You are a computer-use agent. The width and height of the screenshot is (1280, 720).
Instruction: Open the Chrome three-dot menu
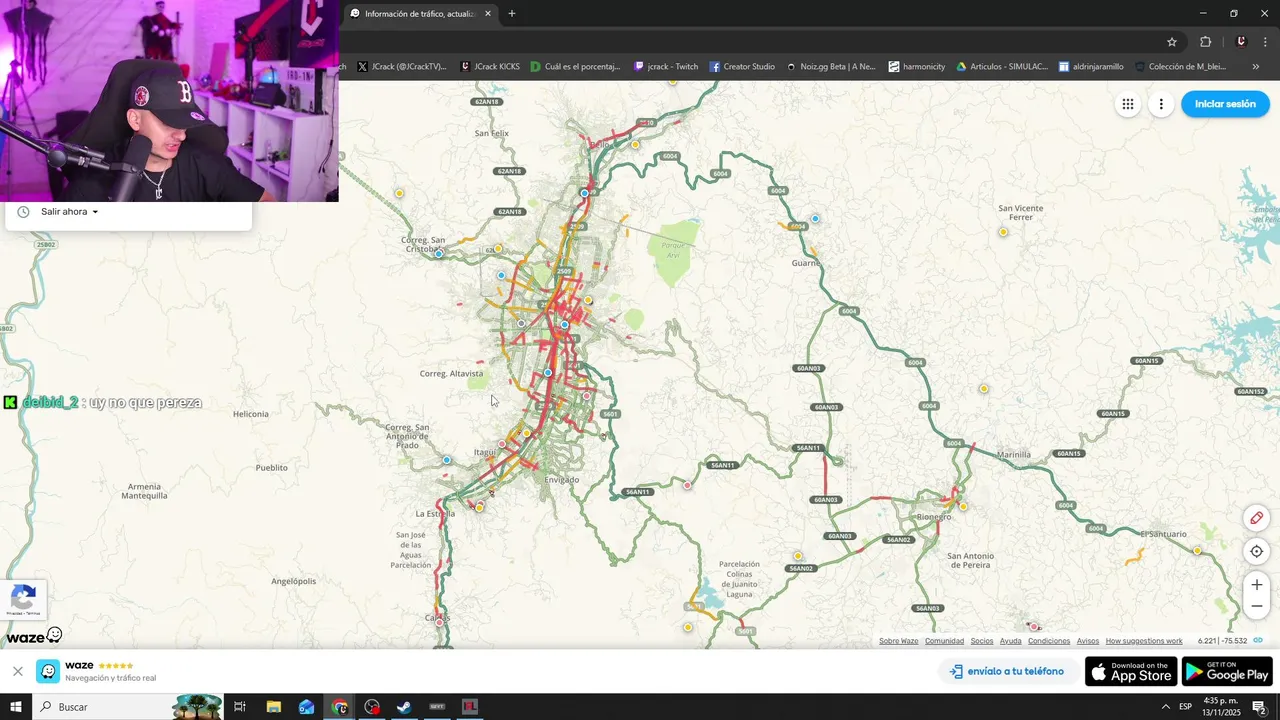click(1265, 42)
